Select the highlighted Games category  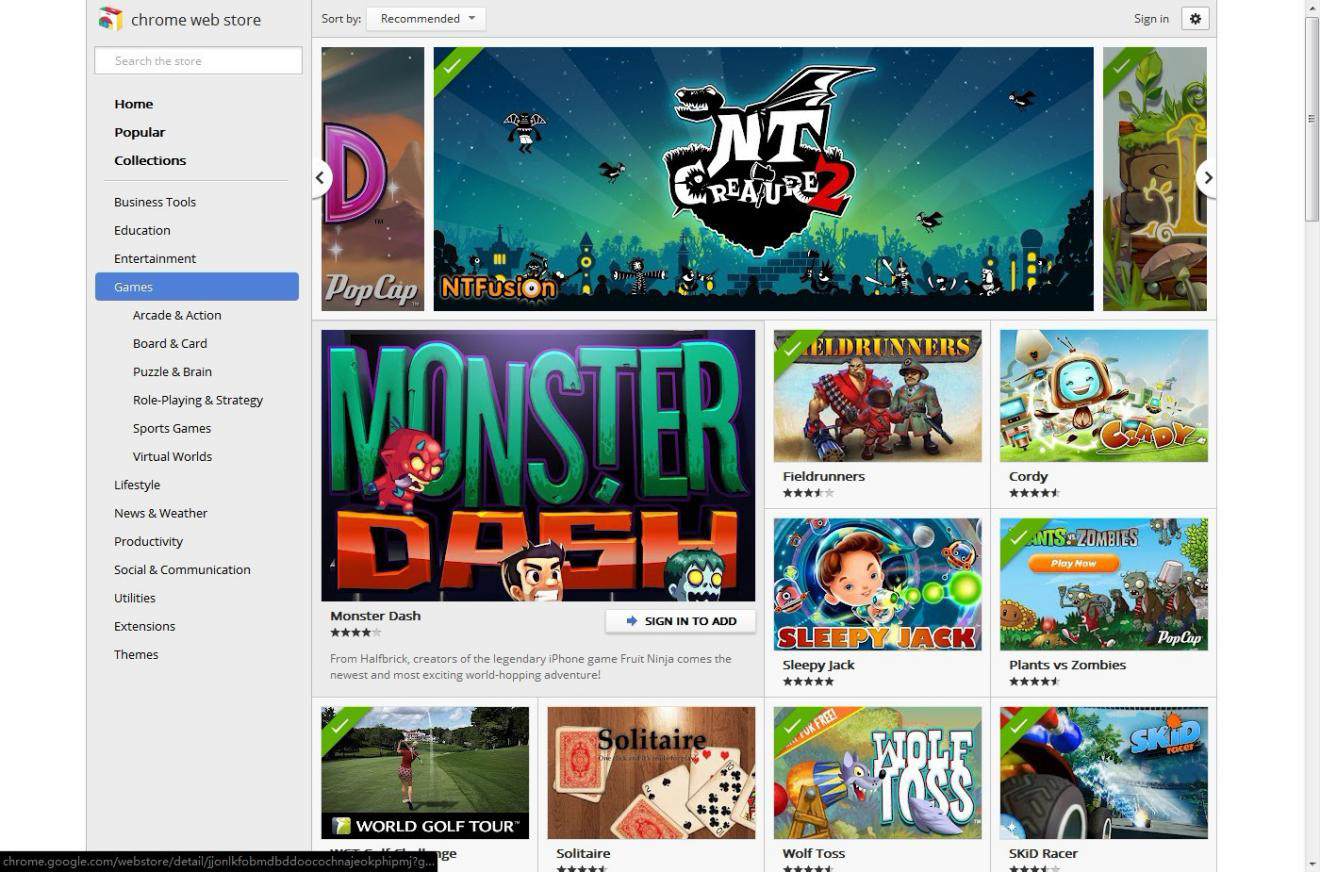197,286
